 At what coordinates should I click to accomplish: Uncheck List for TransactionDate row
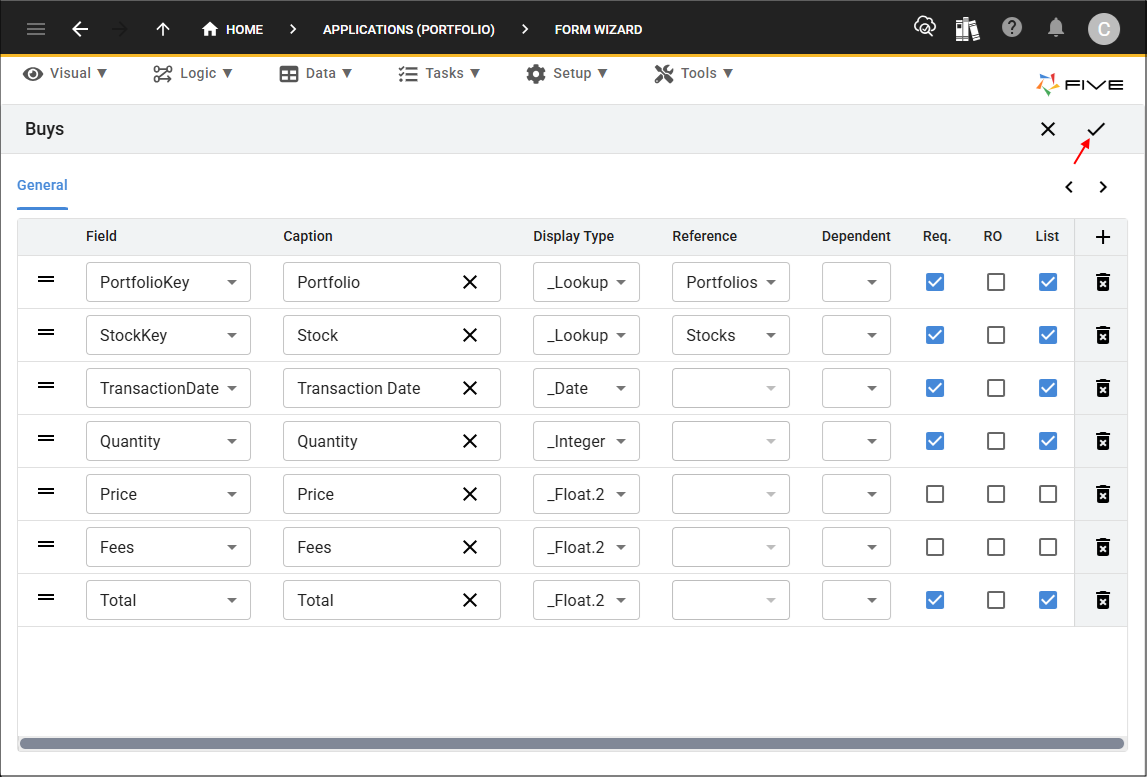pyautogui.click(x=1048, y=388)
